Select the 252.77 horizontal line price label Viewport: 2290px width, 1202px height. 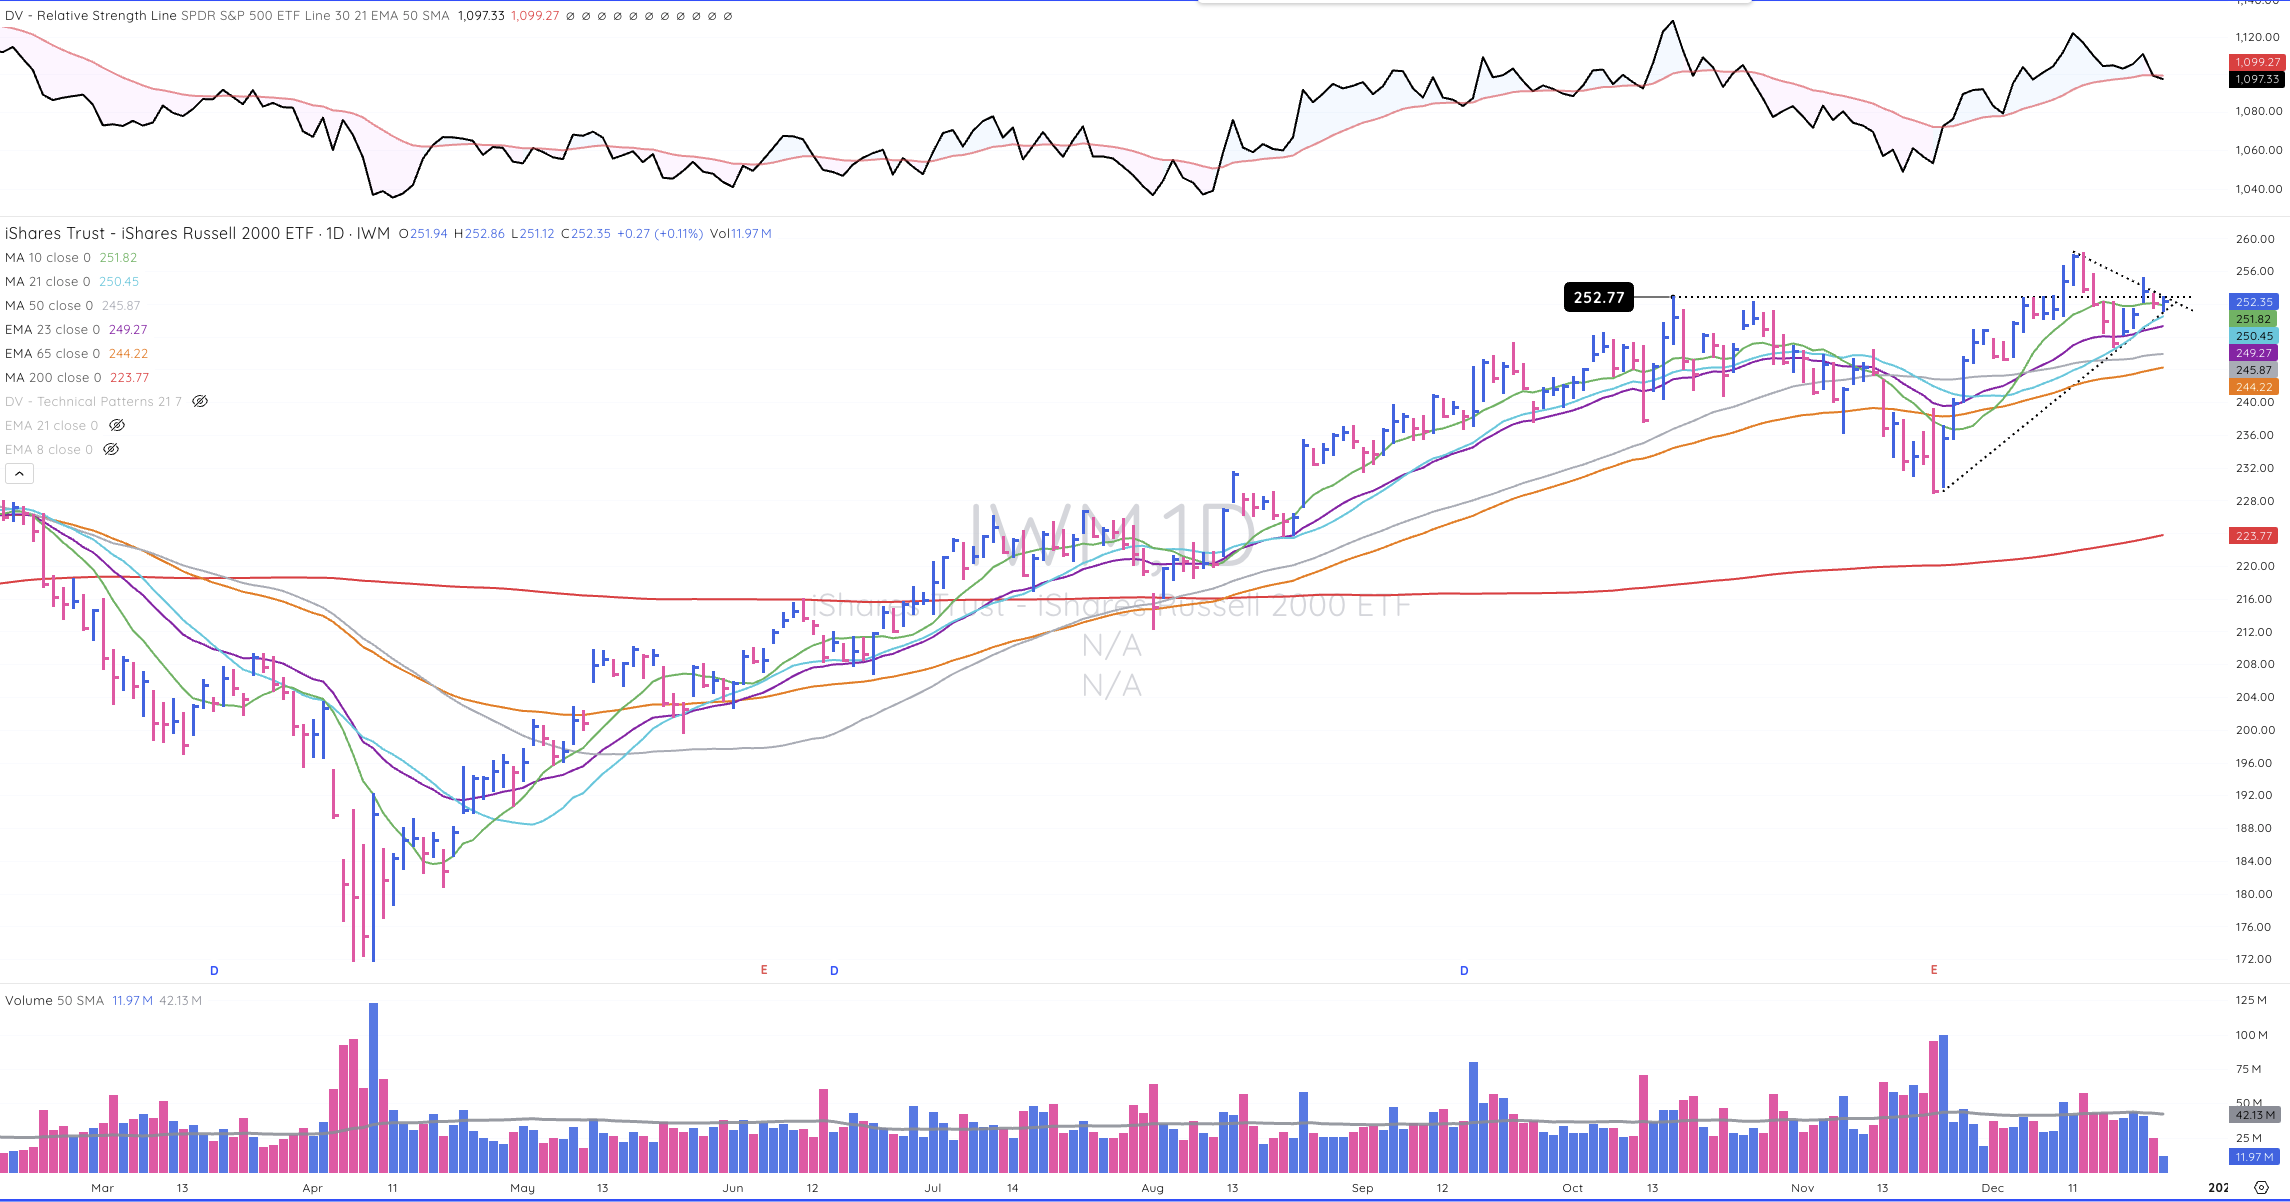[1598, 297]
